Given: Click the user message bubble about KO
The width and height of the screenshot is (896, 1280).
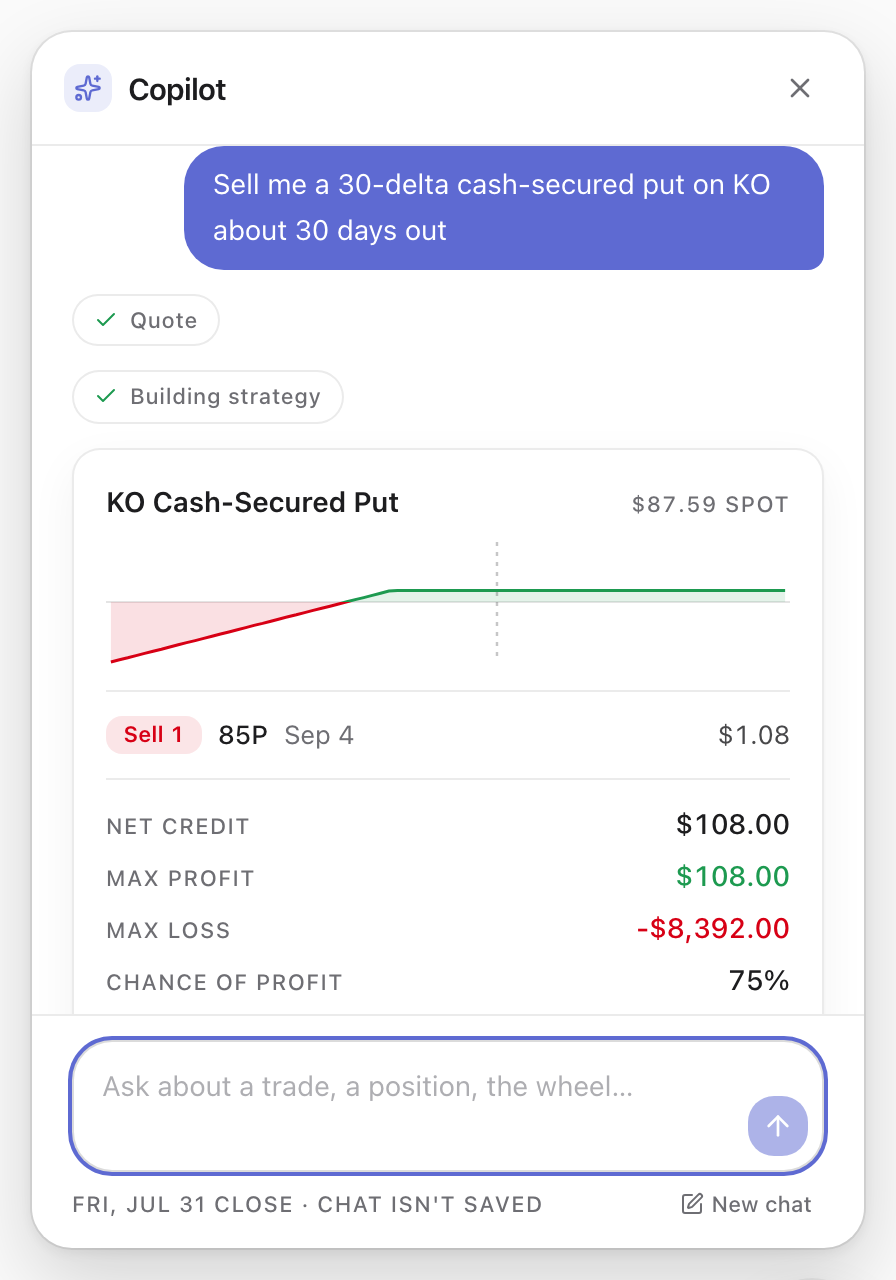Looking at the screenshot, I should tap(504, 208).
